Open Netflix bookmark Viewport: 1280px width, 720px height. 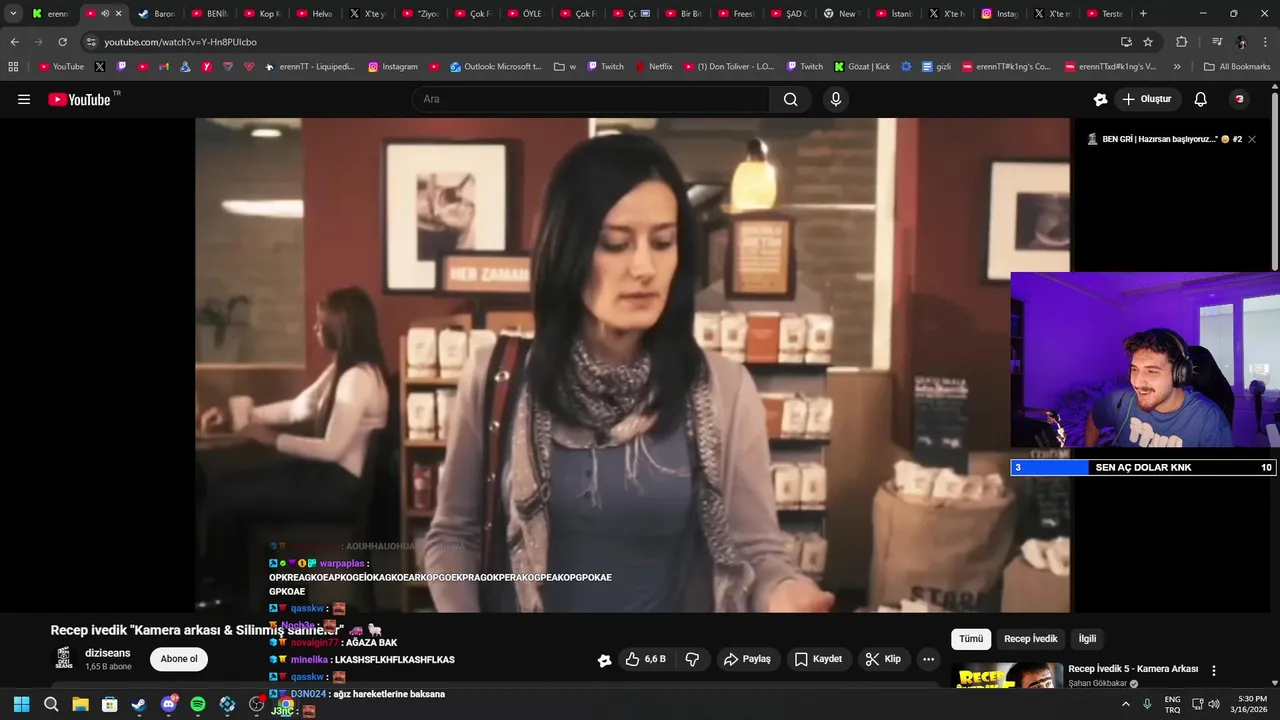click(653, 67)
